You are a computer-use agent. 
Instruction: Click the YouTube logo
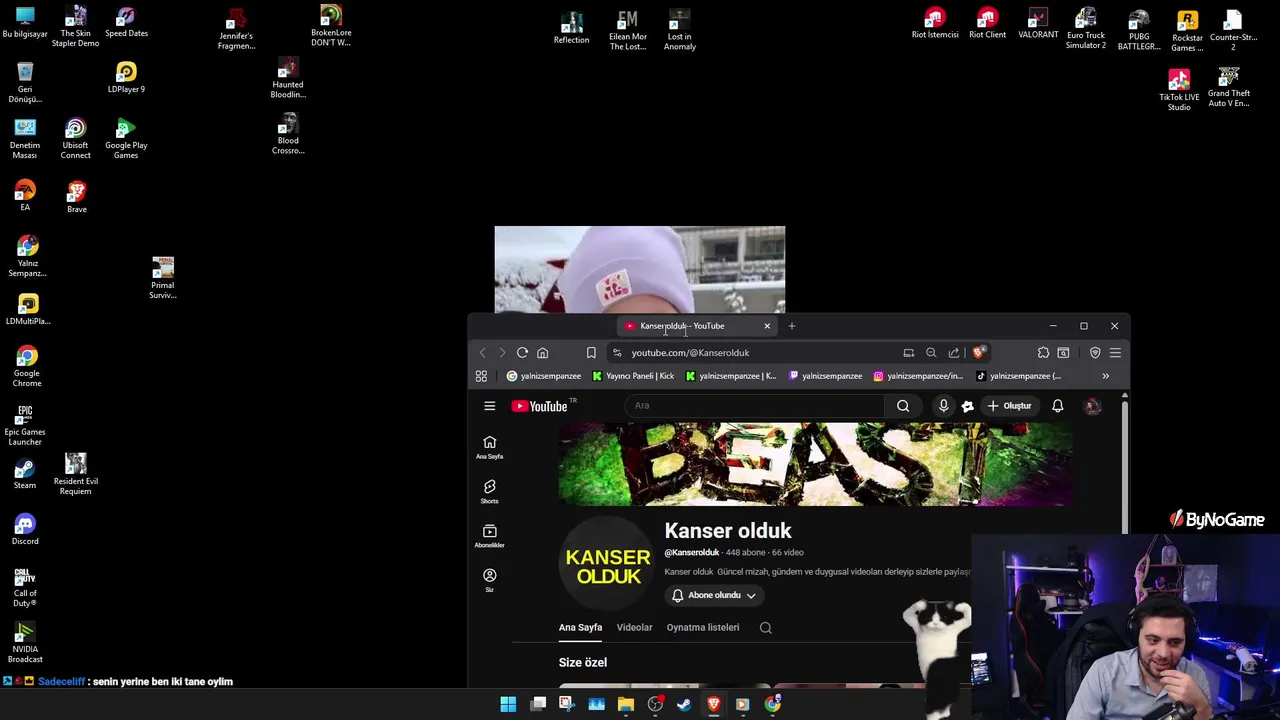(x=540, y=406)
